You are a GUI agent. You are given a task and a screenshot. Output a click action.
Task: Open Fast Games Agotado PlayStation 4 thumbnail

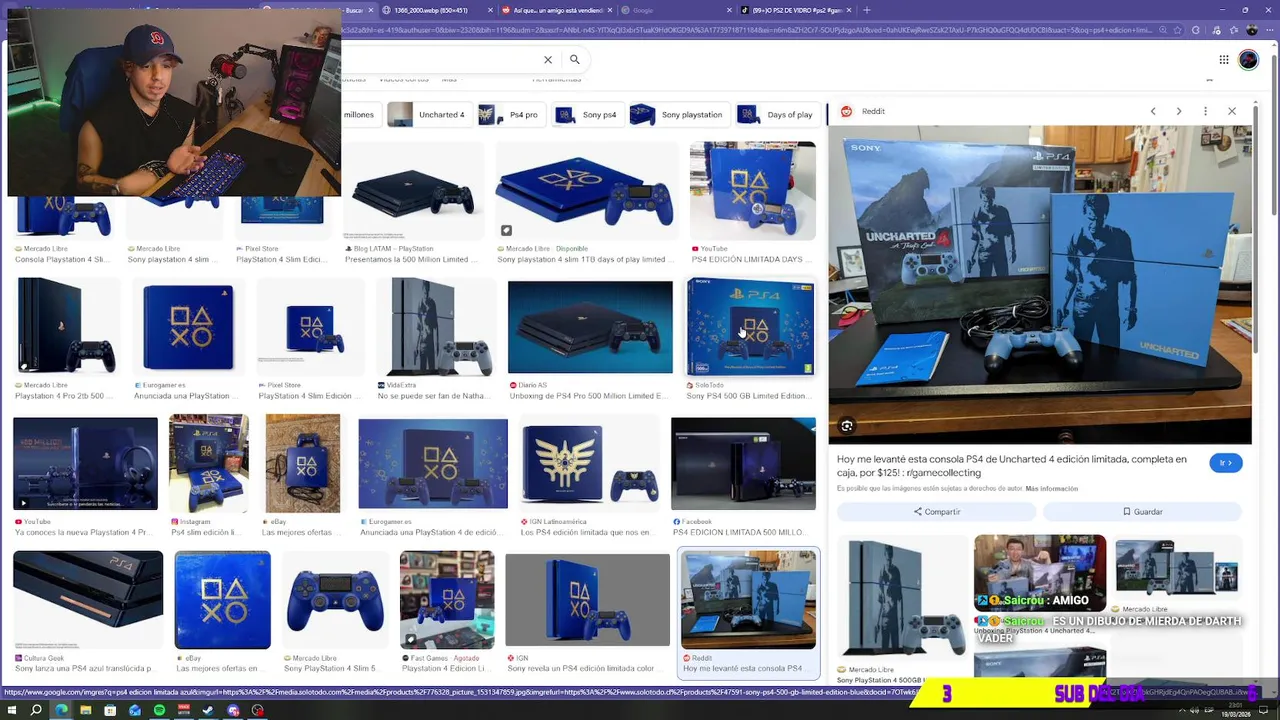pos(447,600)
